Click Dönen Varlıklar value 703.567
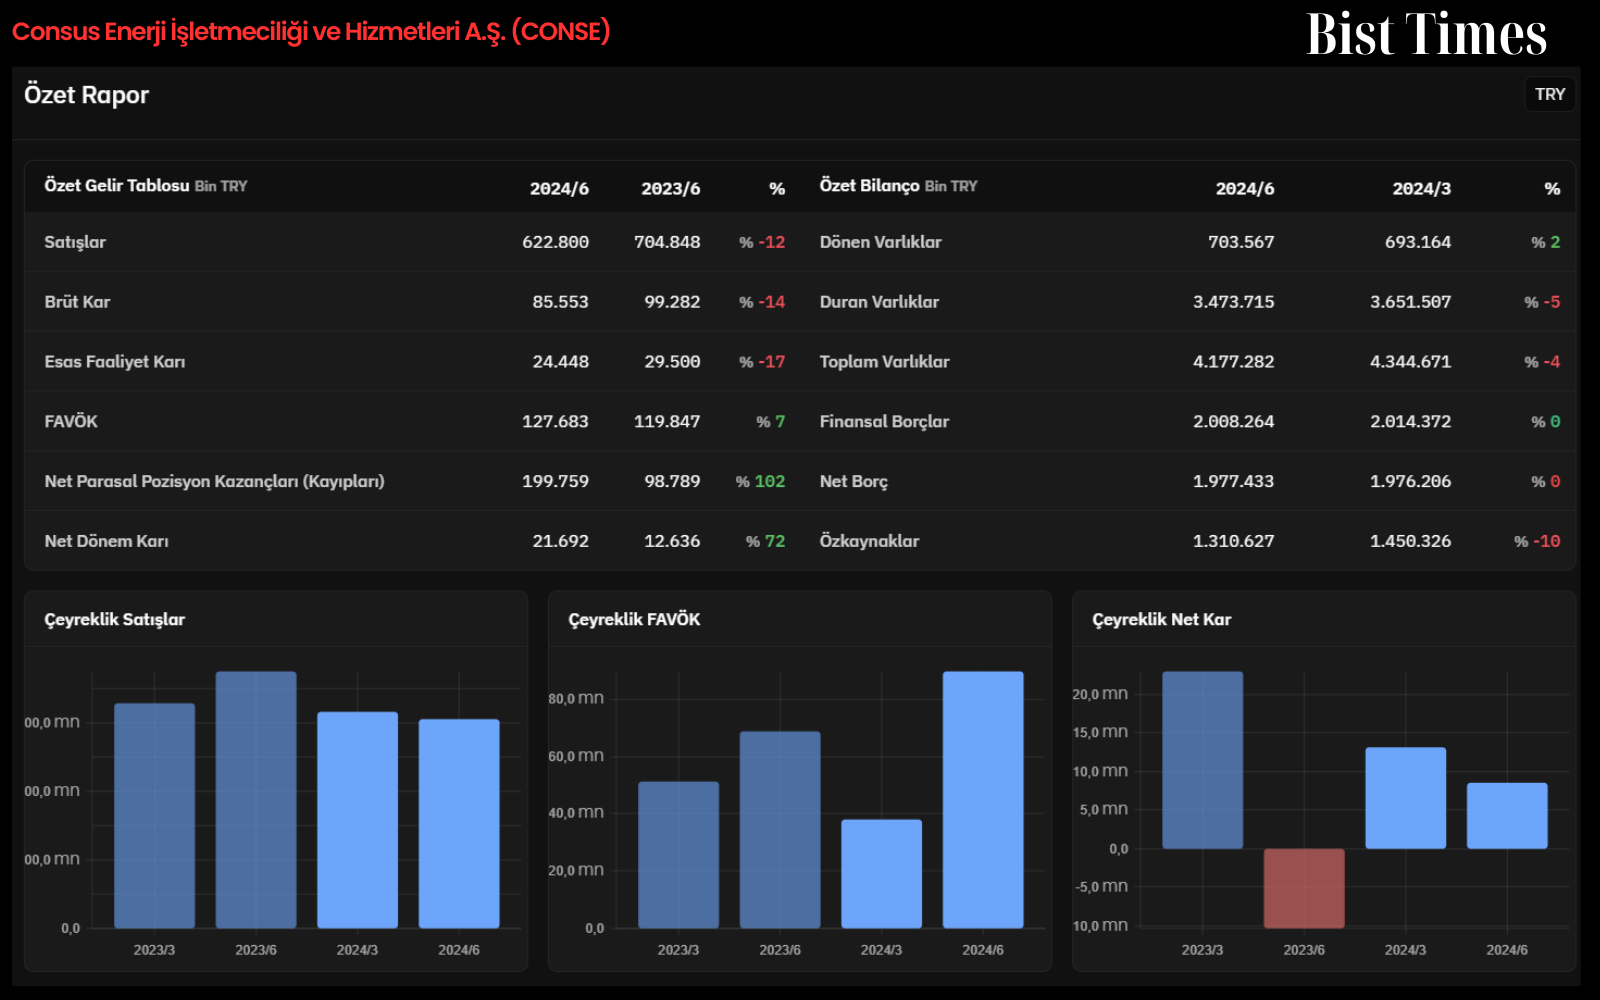 tap(1240, 242)
